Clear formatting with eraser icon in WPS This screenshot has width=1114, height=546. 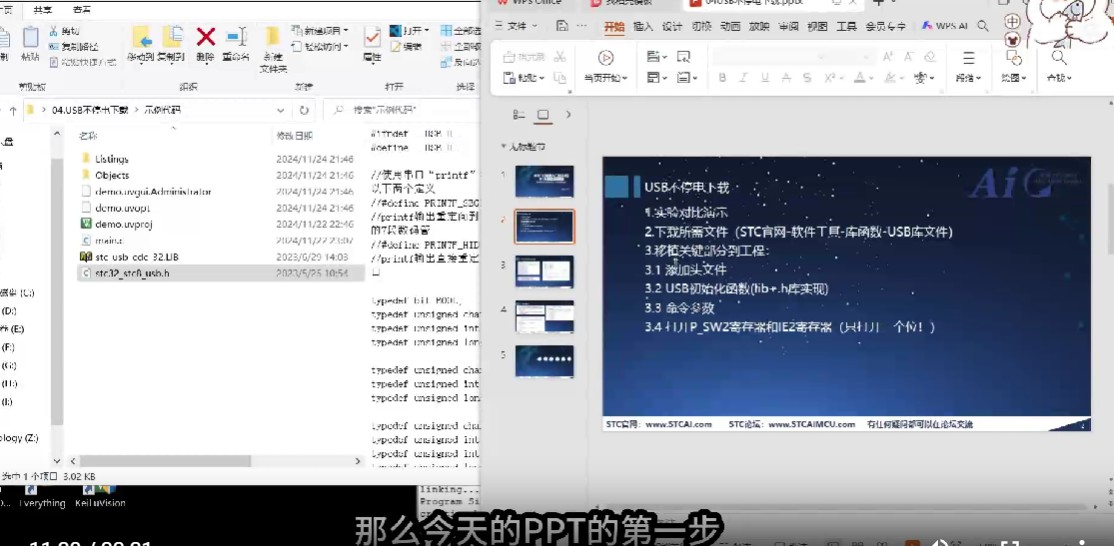point(930,57)
